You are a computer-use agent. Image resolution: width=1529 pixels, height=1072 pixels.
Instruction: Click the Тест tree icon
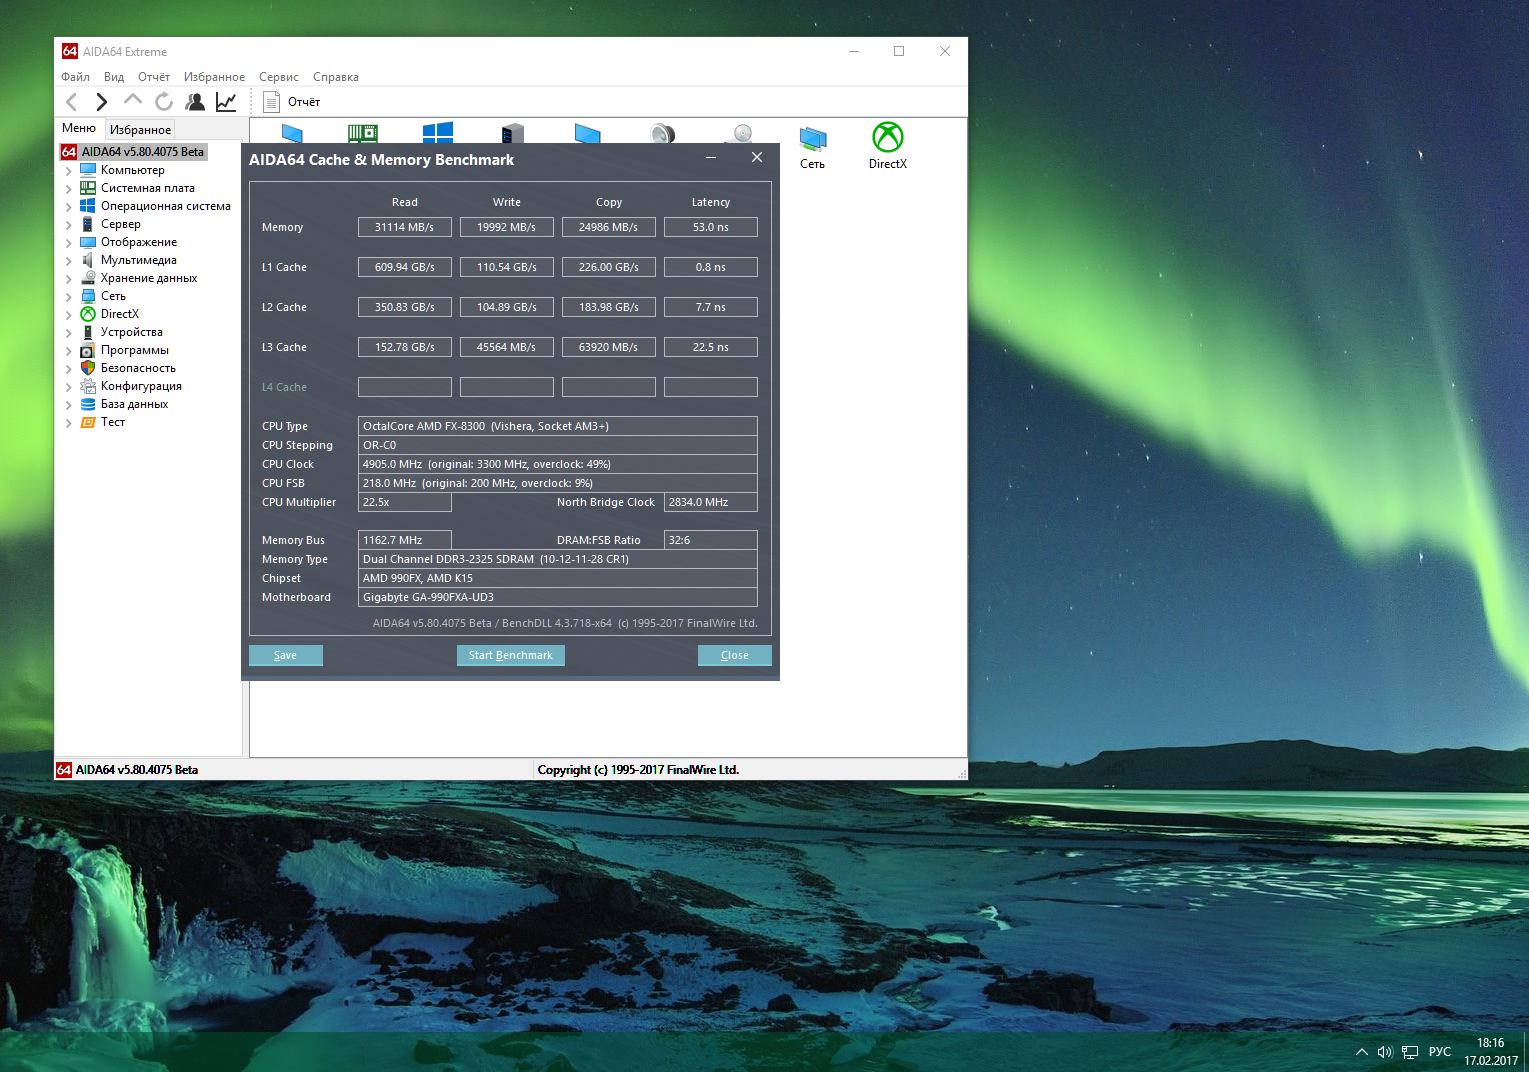[88, 422]
